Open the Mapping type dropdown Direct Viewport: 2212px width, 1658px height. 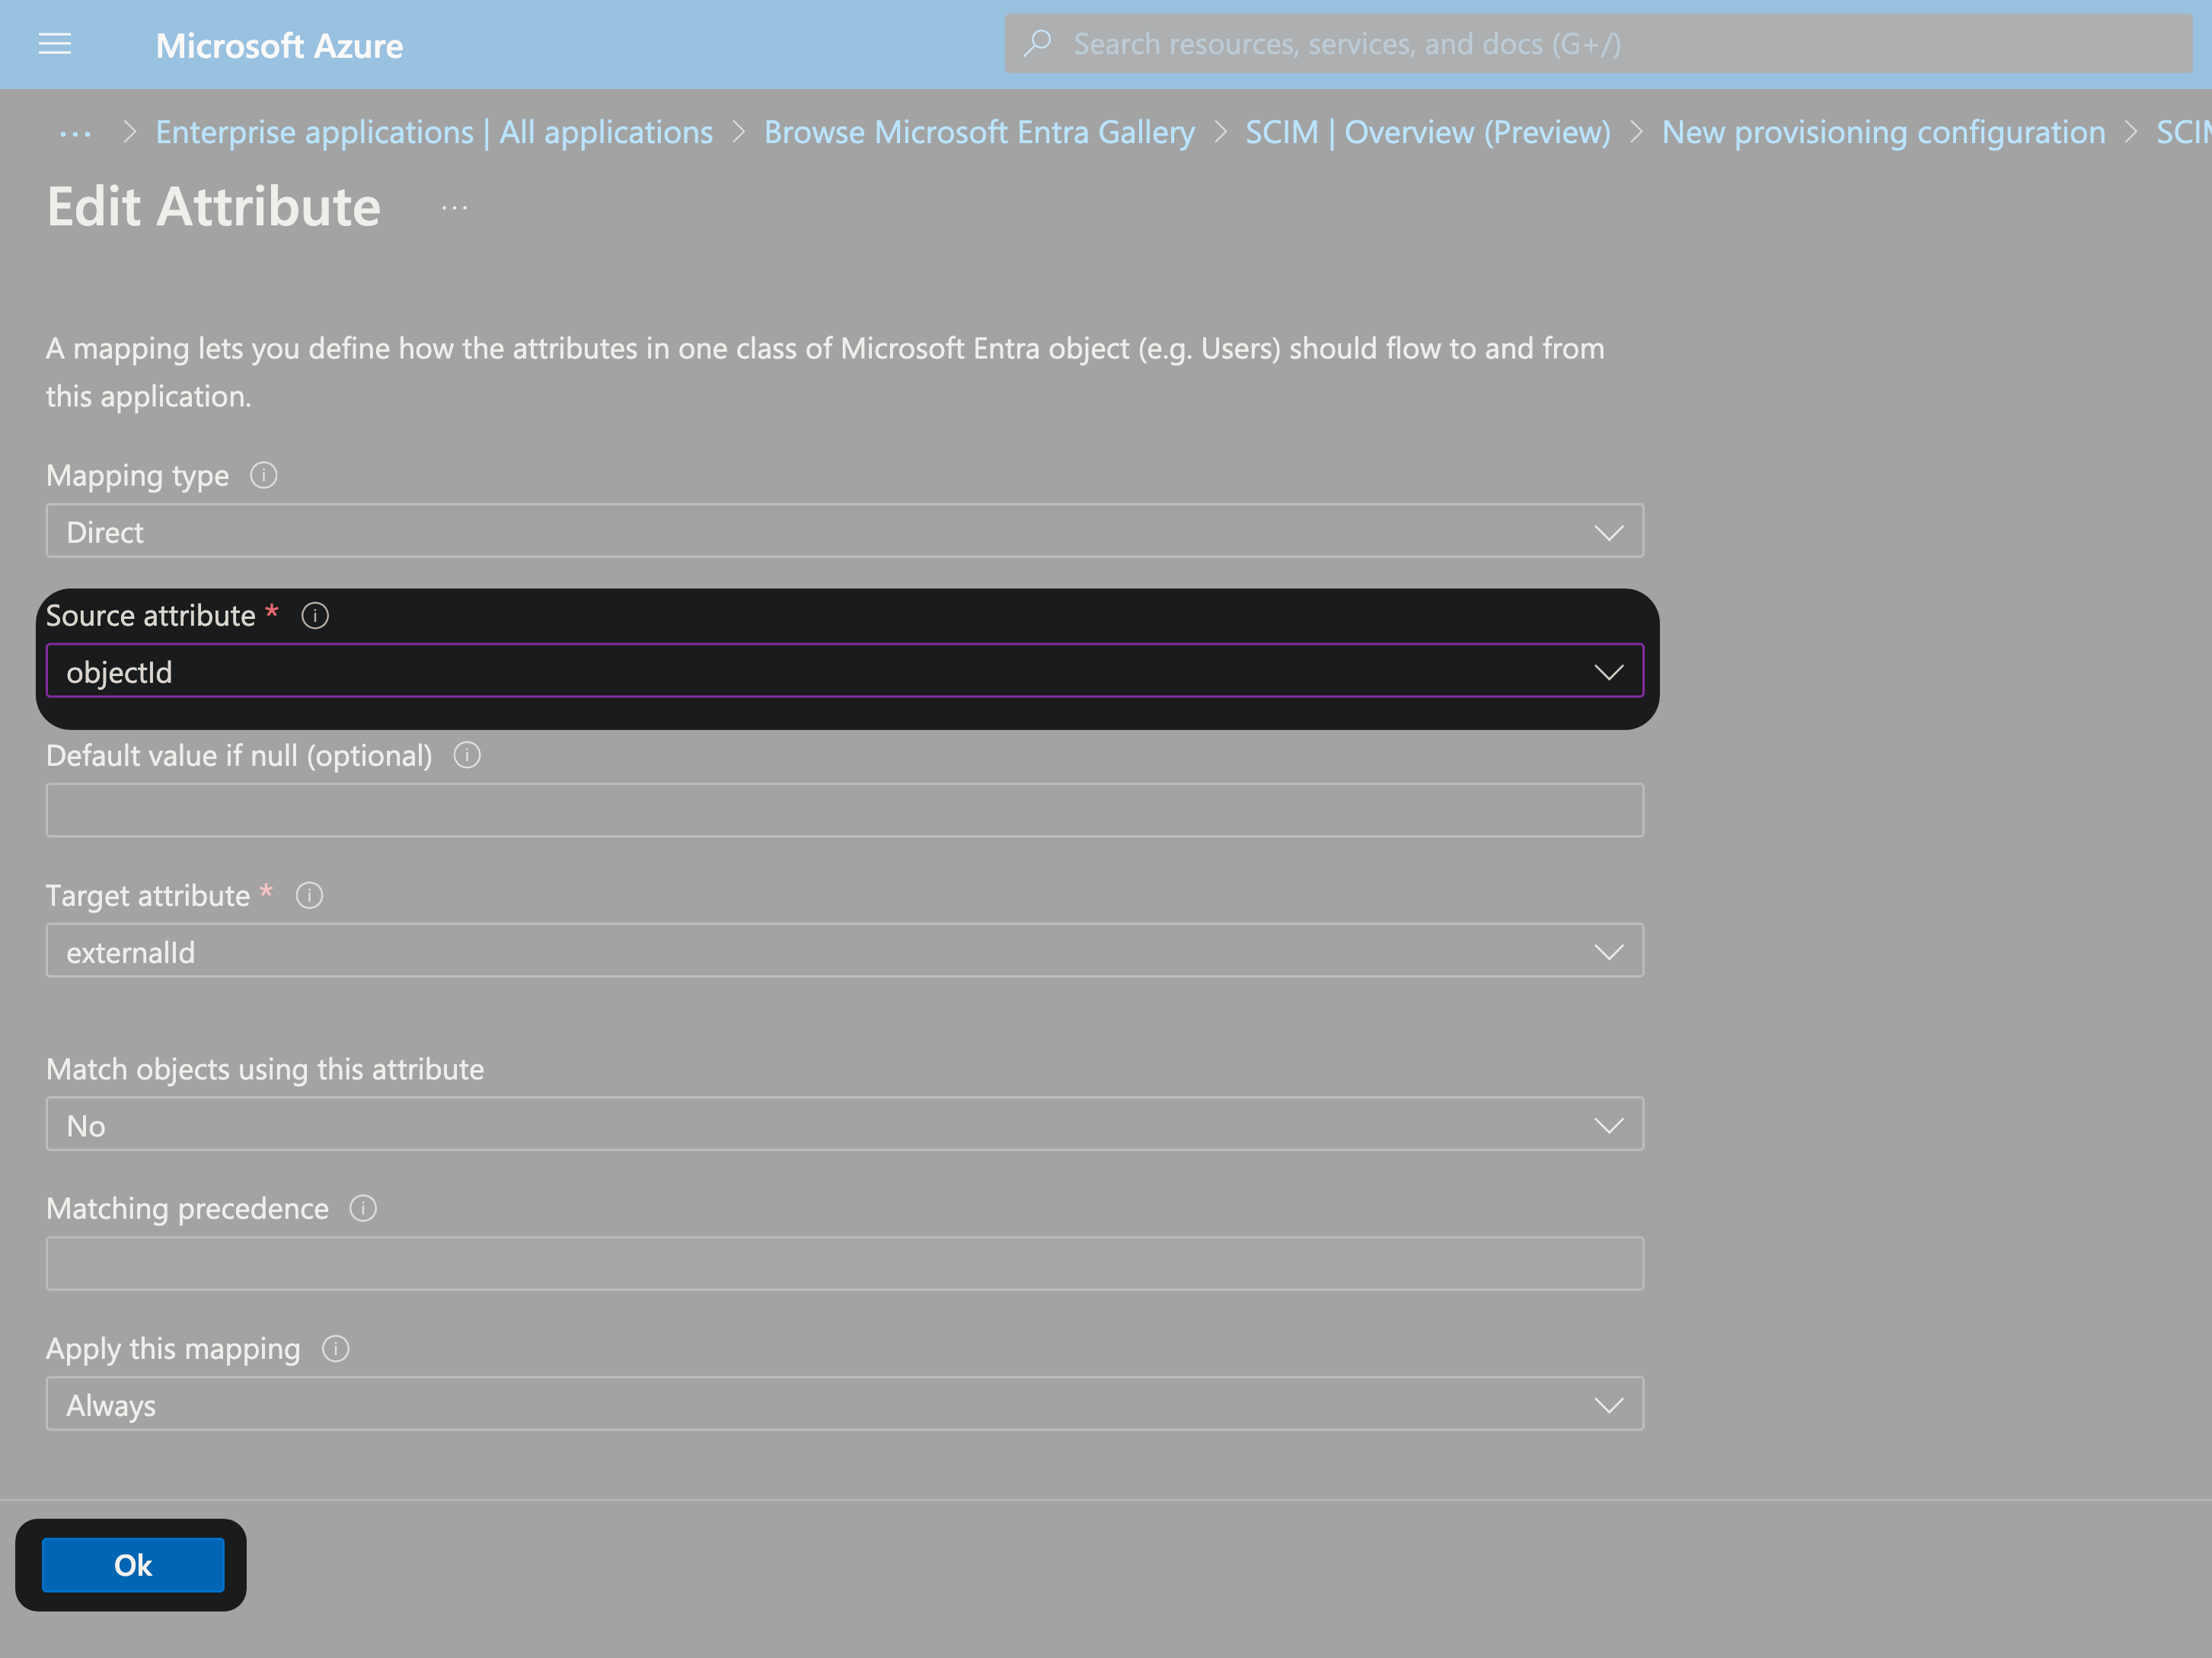pyautogui.click(x=844, y=531)
